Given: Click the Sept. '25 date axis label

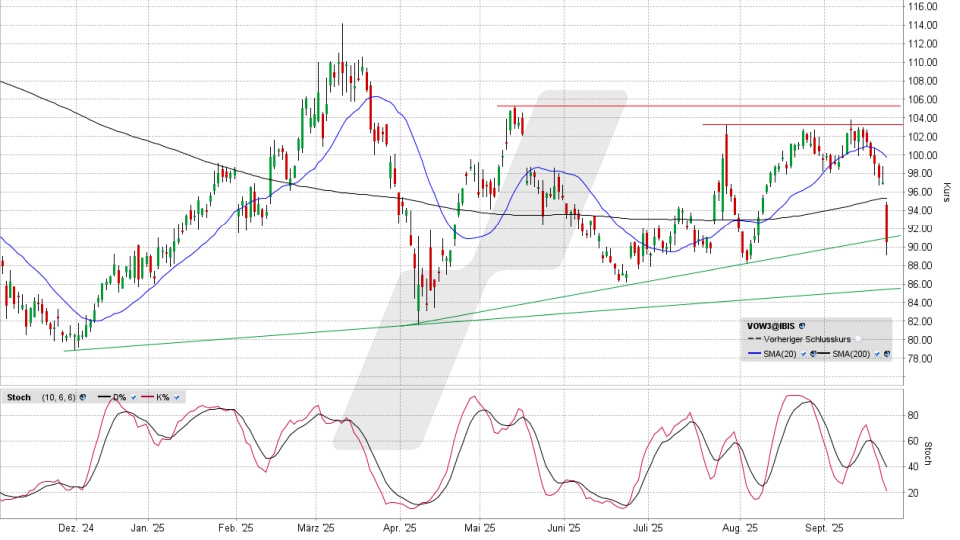Looking at the screenshot, I should (825, 526).
